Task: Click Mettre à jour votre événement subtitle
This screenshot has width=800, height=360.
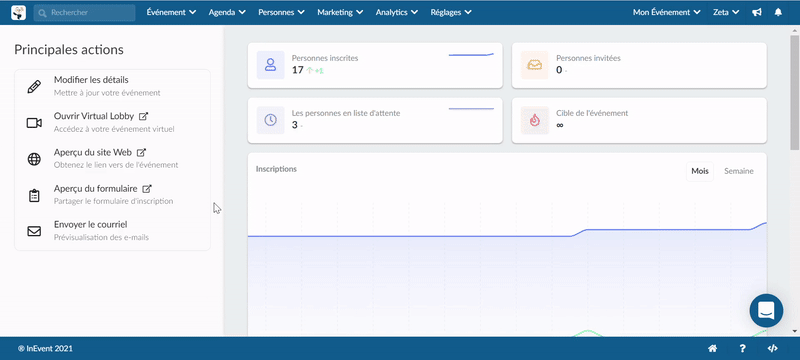Action: coord(107,93)
